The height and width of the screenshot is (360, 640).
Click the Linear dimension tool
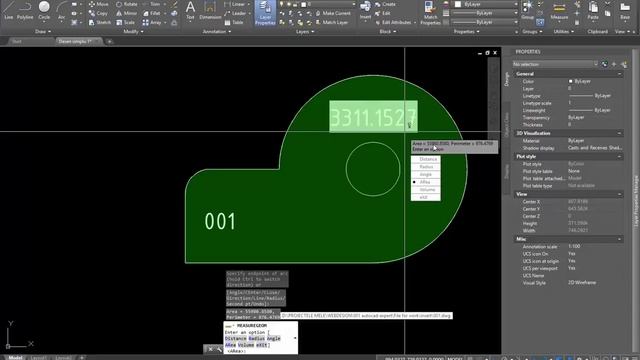click(x=234, y=4)
